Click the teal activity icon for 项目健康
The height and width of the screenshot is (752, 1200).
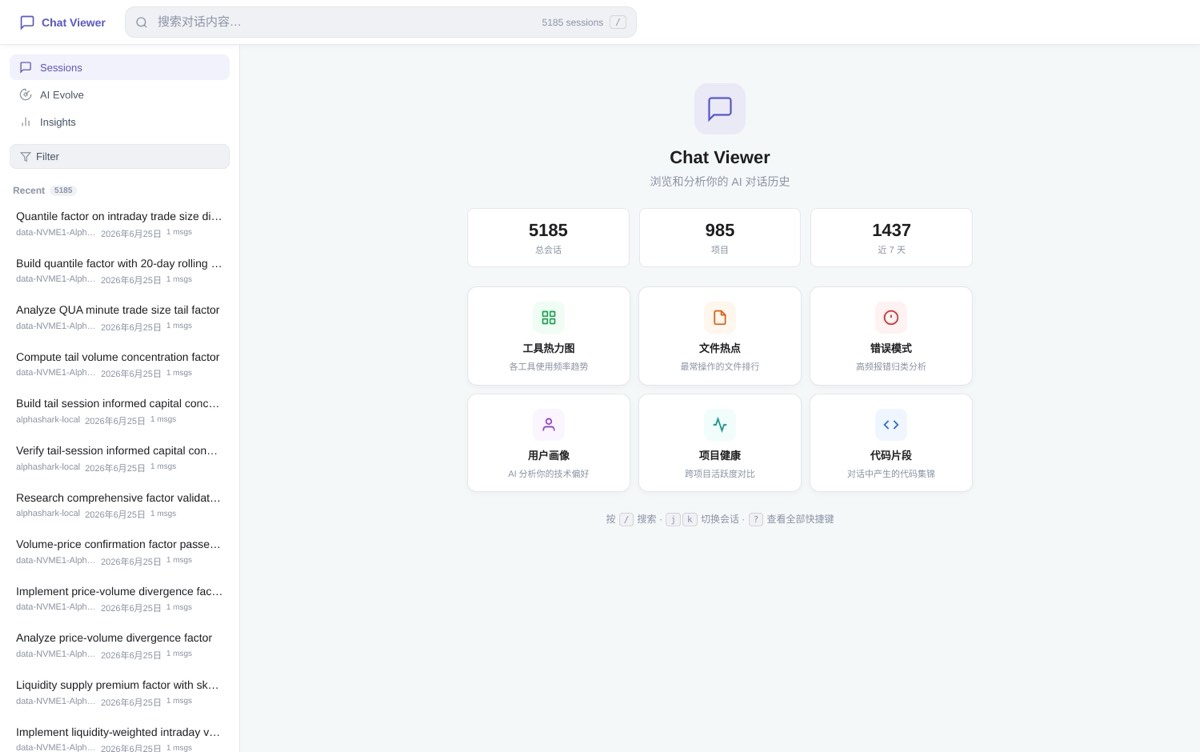click(x=720, y=424)
